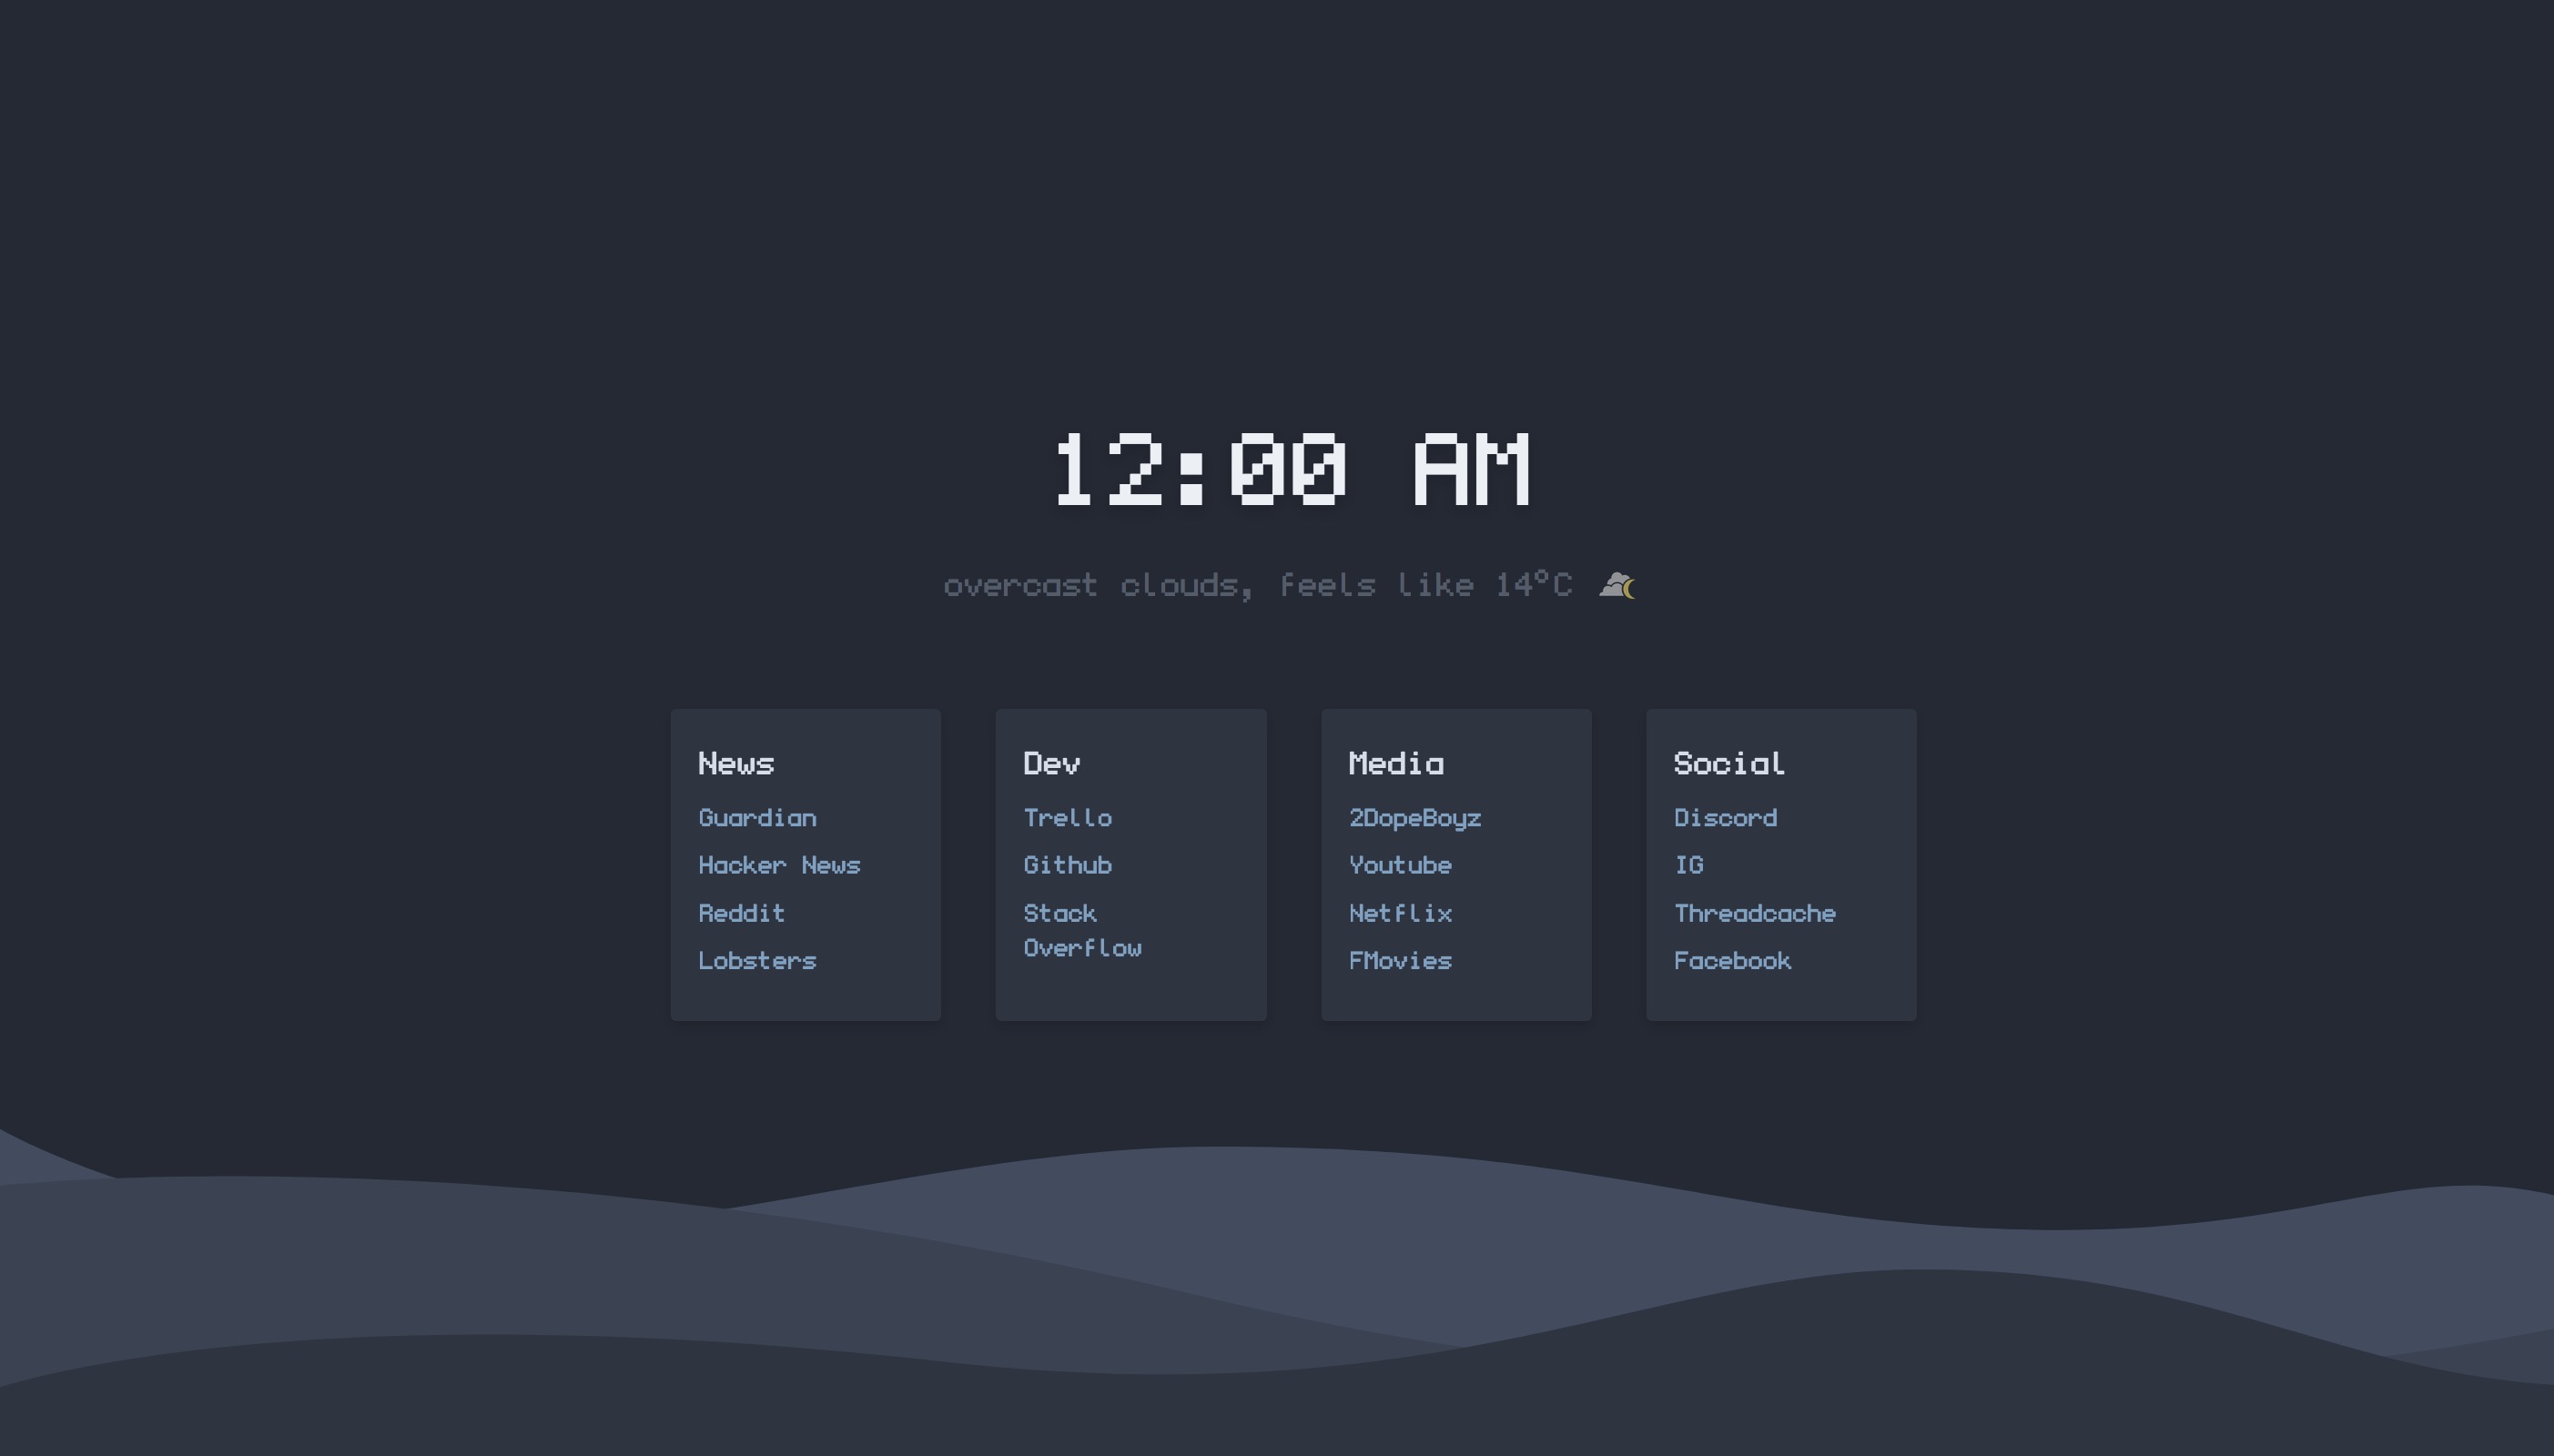Open Github repository page

tap(1067, 864)
